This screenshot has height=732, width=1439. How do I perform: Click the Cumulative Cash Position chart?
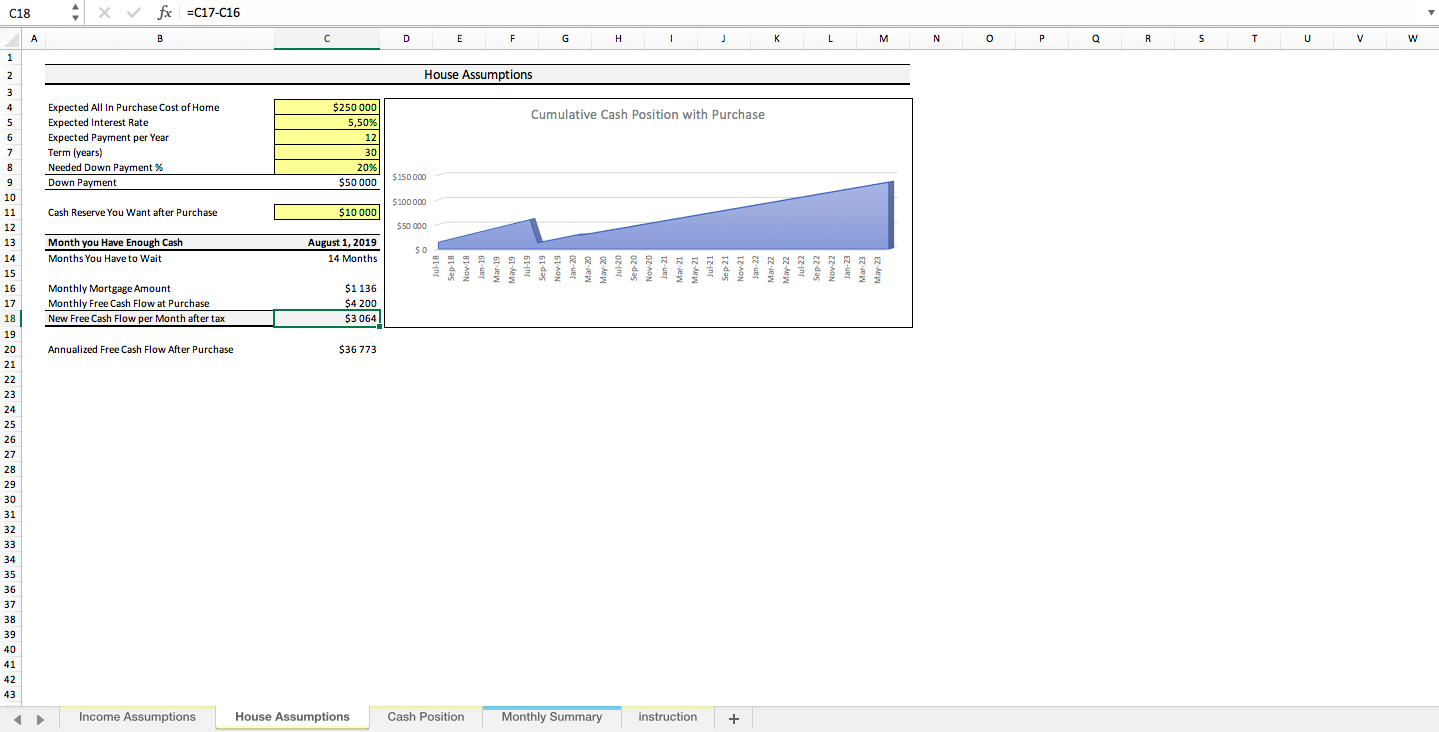648,212
